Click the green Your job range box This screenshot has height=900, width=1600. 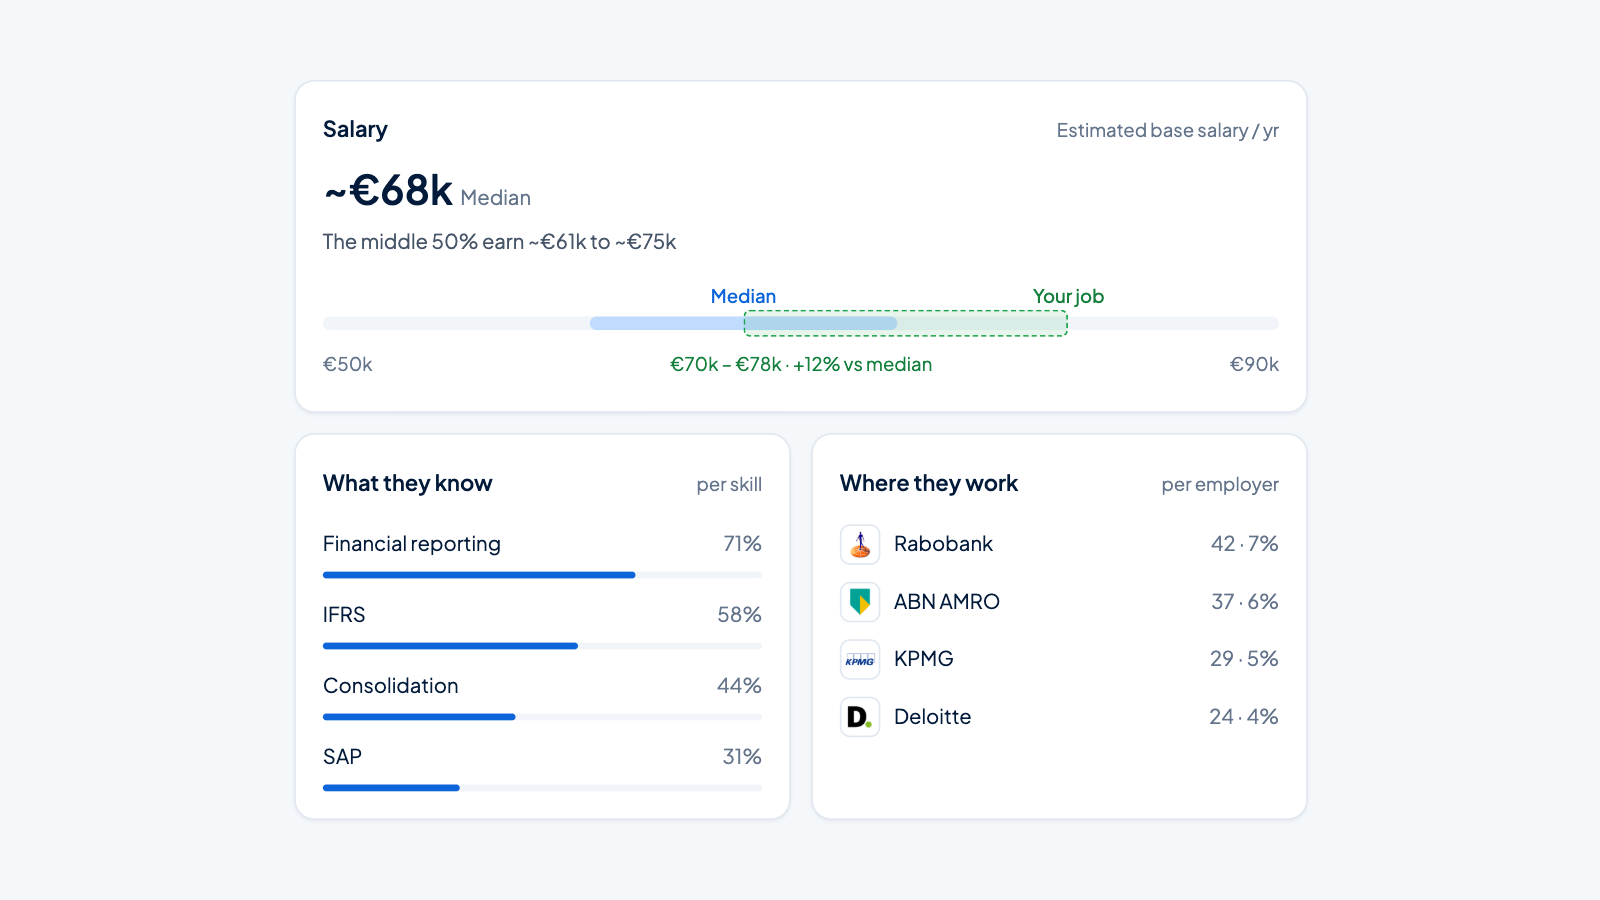(x=906, y=323)
